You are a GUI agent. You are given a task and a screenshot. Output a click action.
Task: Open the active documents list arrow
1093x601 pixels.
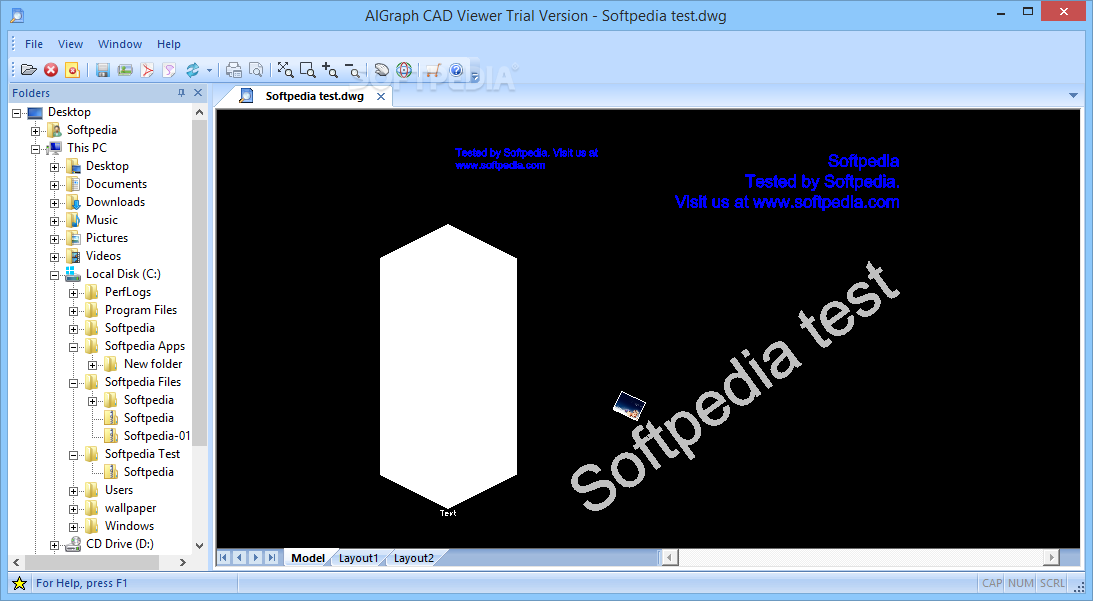click(x=1073, y=96)
